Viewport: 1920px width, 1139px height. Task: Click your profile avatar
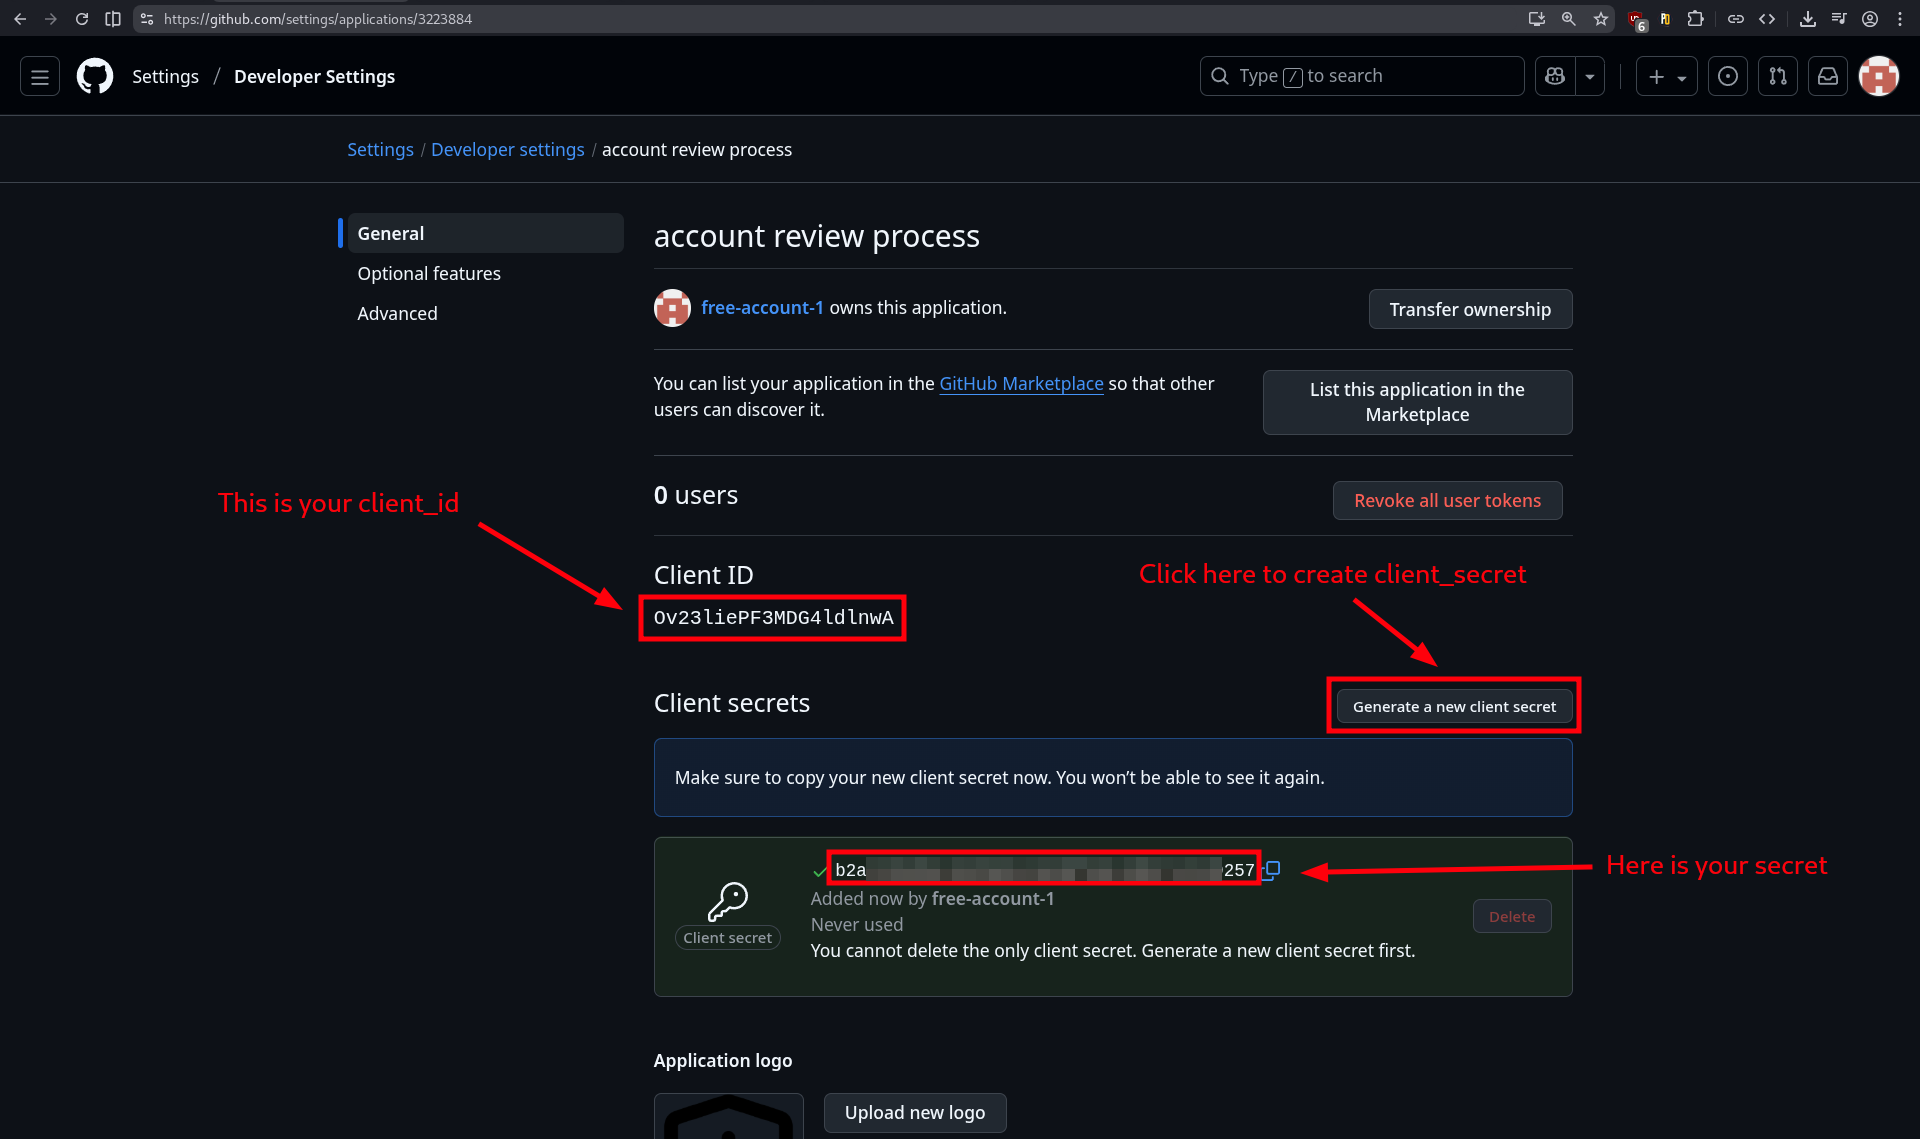coord(1879,76)
